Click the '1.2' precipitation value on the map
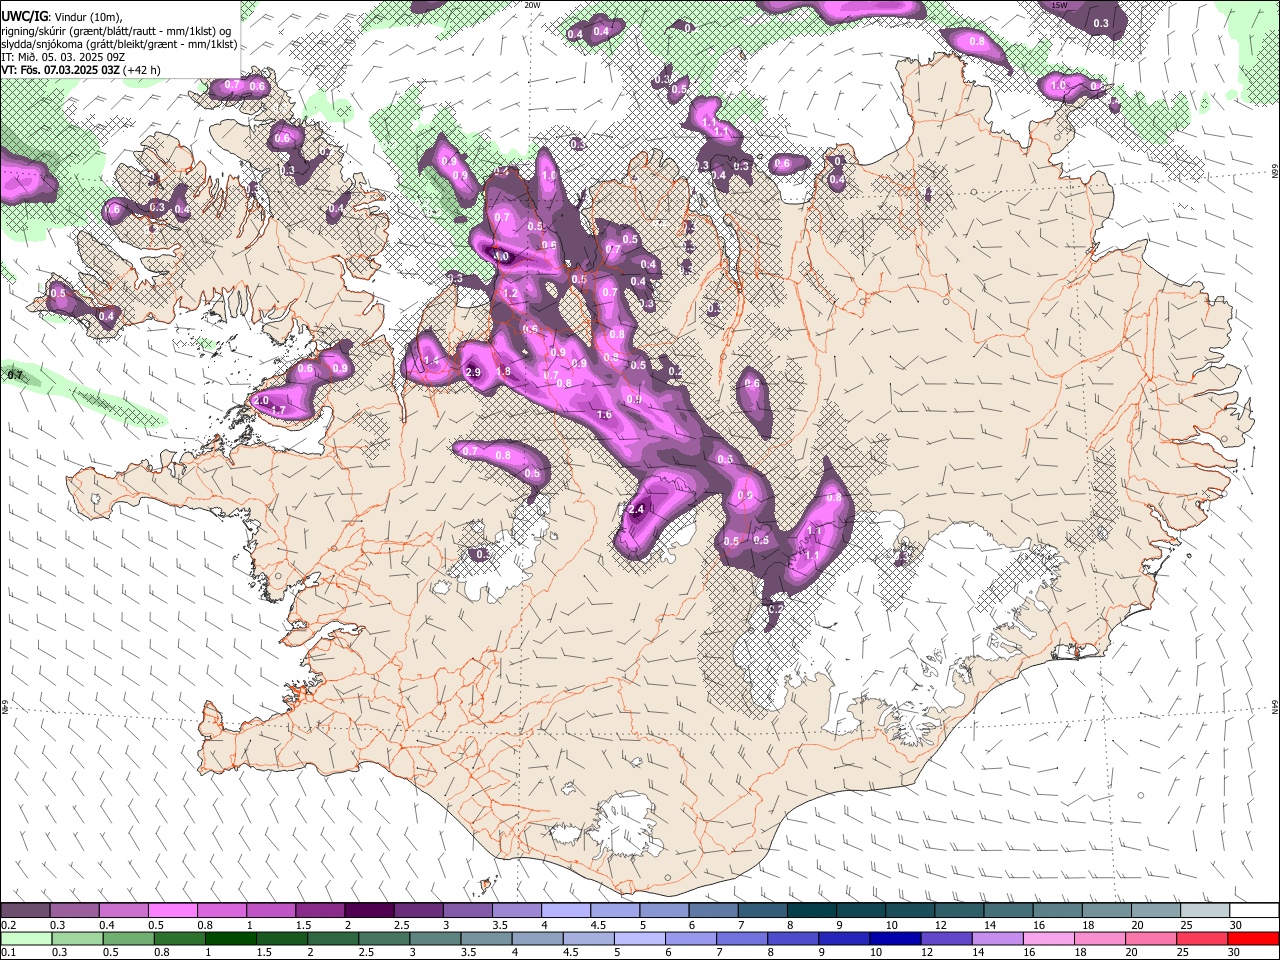1280x960 pixels. click(511, 294)
